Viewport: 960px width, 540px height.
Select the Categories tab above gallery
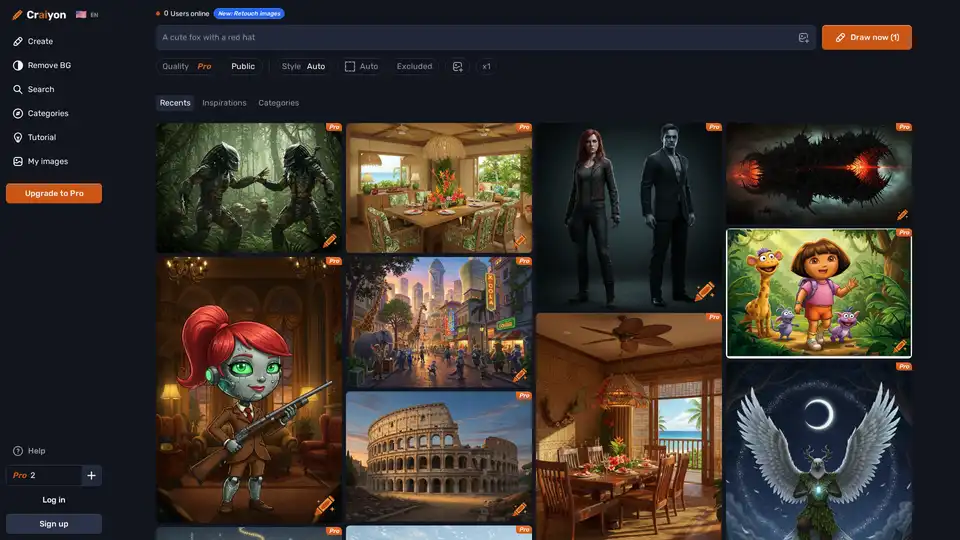click(278, 103)
